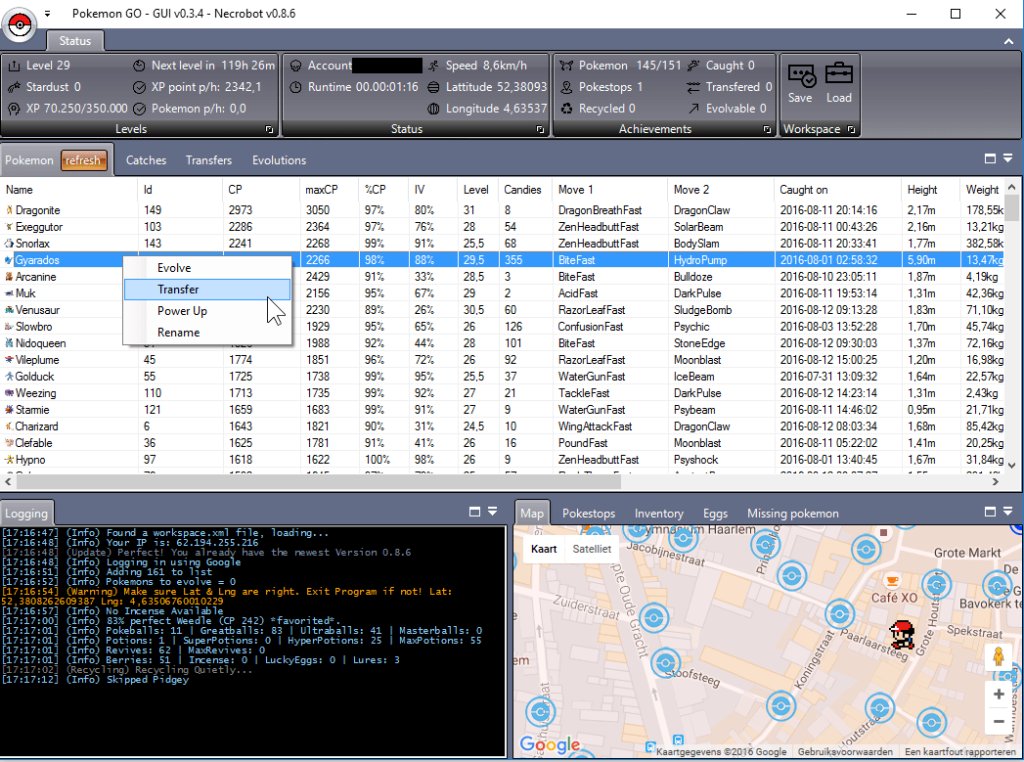The image size is (1024, 762).
Task: Open Pokemon panel options dropdown
Action: tap(1008, 158)
